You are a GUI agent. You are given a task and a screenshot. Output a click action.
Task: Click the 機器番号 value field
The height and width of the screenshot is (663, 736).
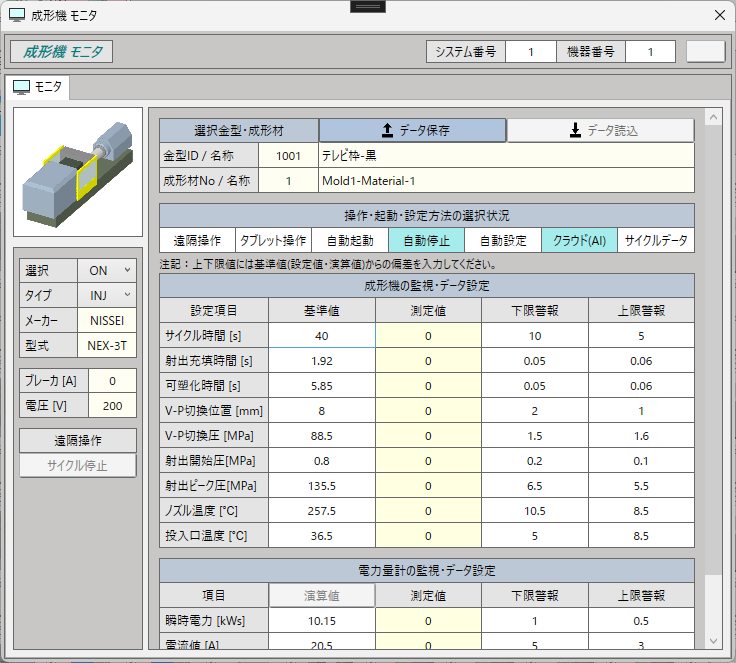[x=650, y=52]
